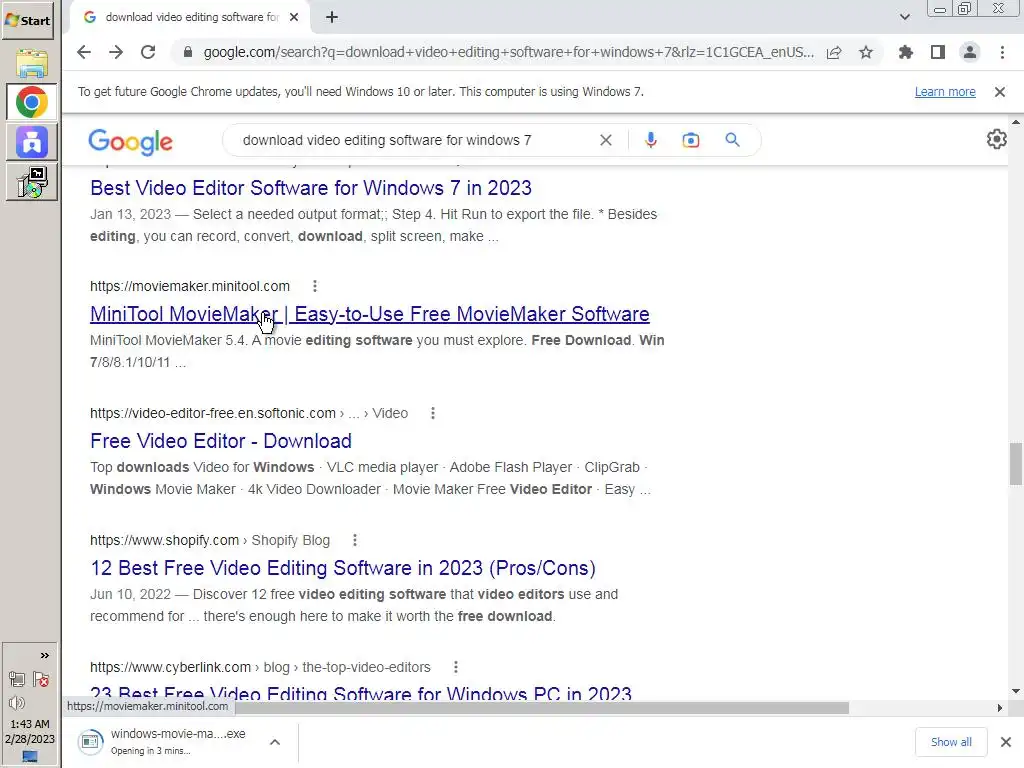Open more options for the Shopify result

(x=355, y=540)
